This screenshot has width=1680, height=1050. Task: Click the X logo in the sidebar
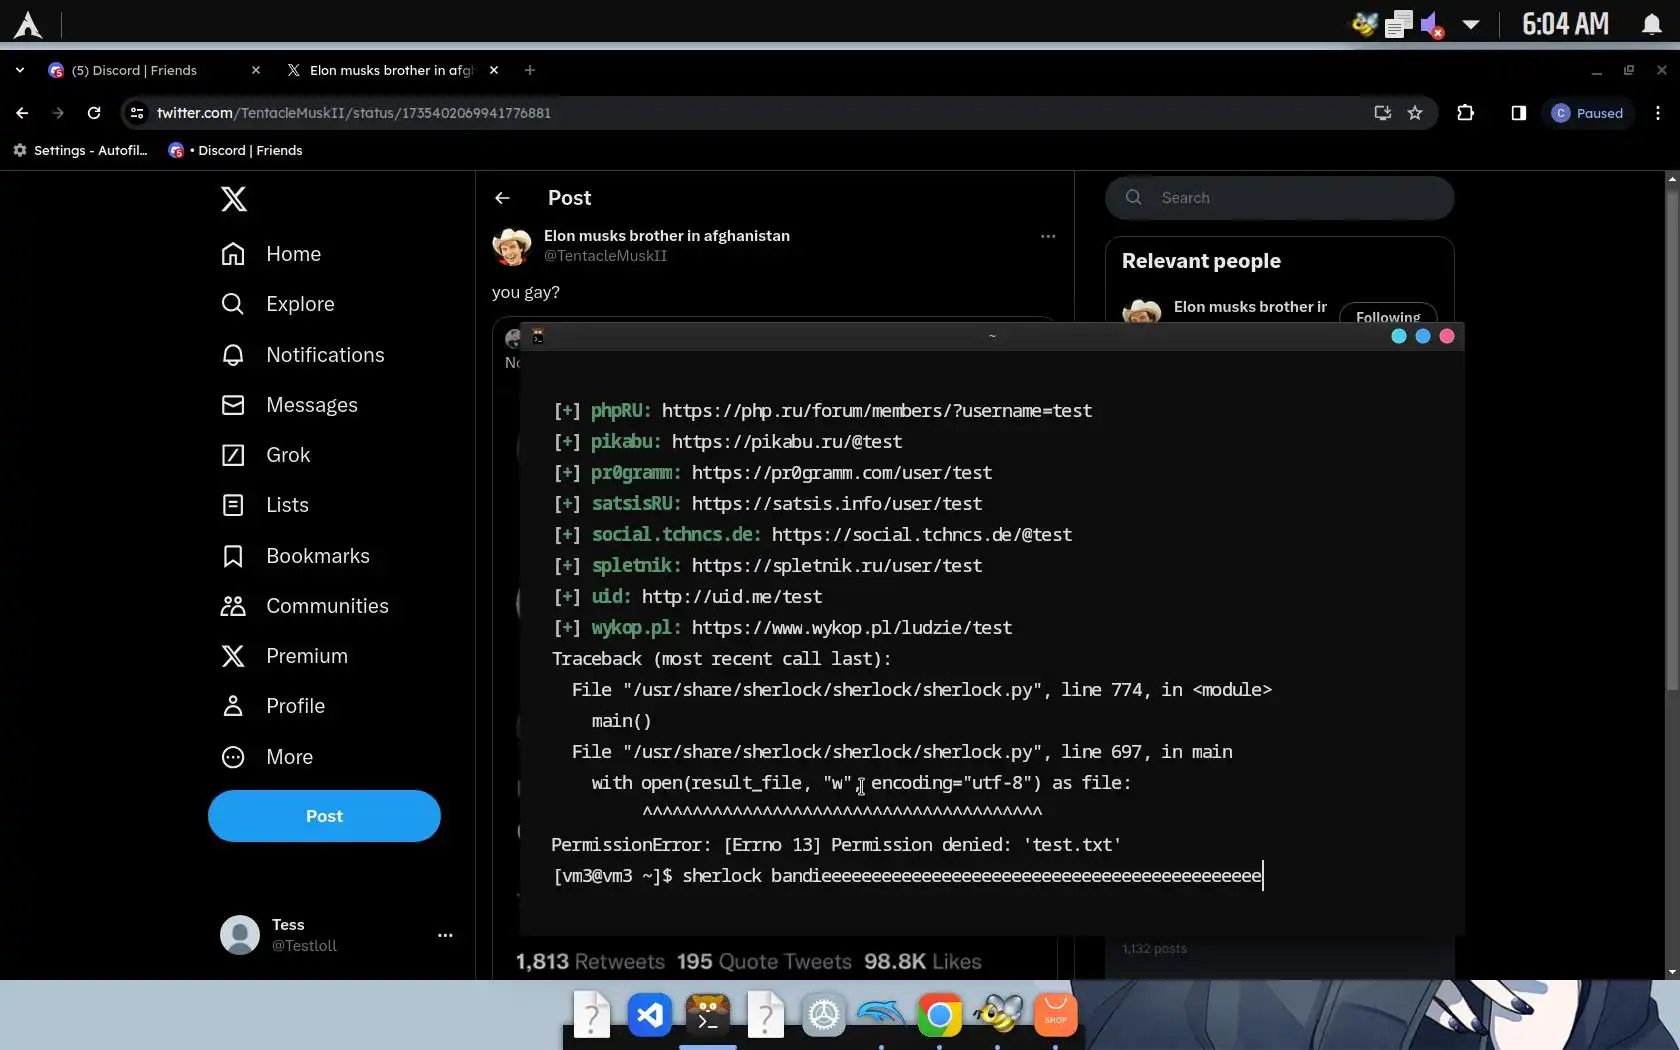[x=234, y=199]
